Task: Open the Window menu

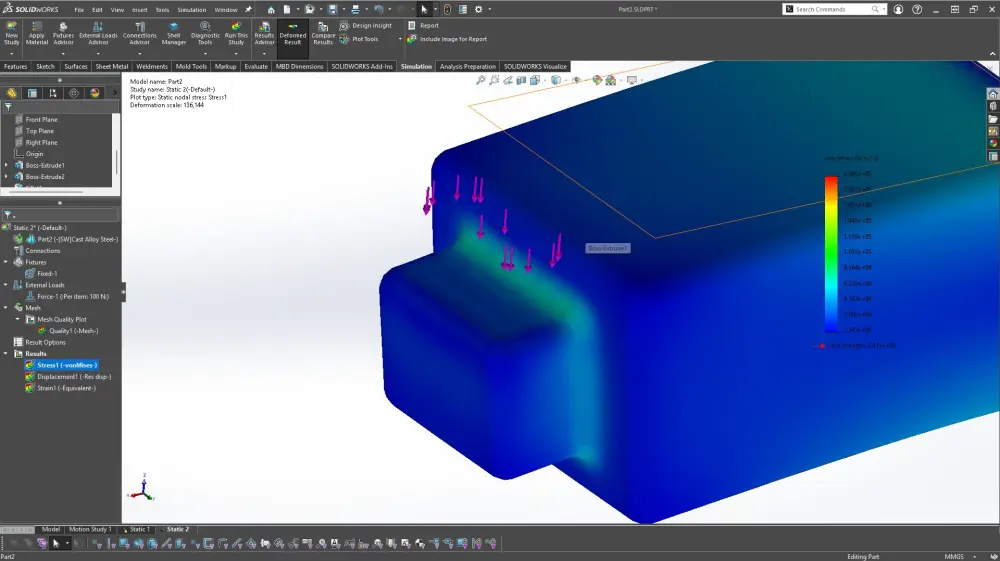Action: click(x=226, y=10)
